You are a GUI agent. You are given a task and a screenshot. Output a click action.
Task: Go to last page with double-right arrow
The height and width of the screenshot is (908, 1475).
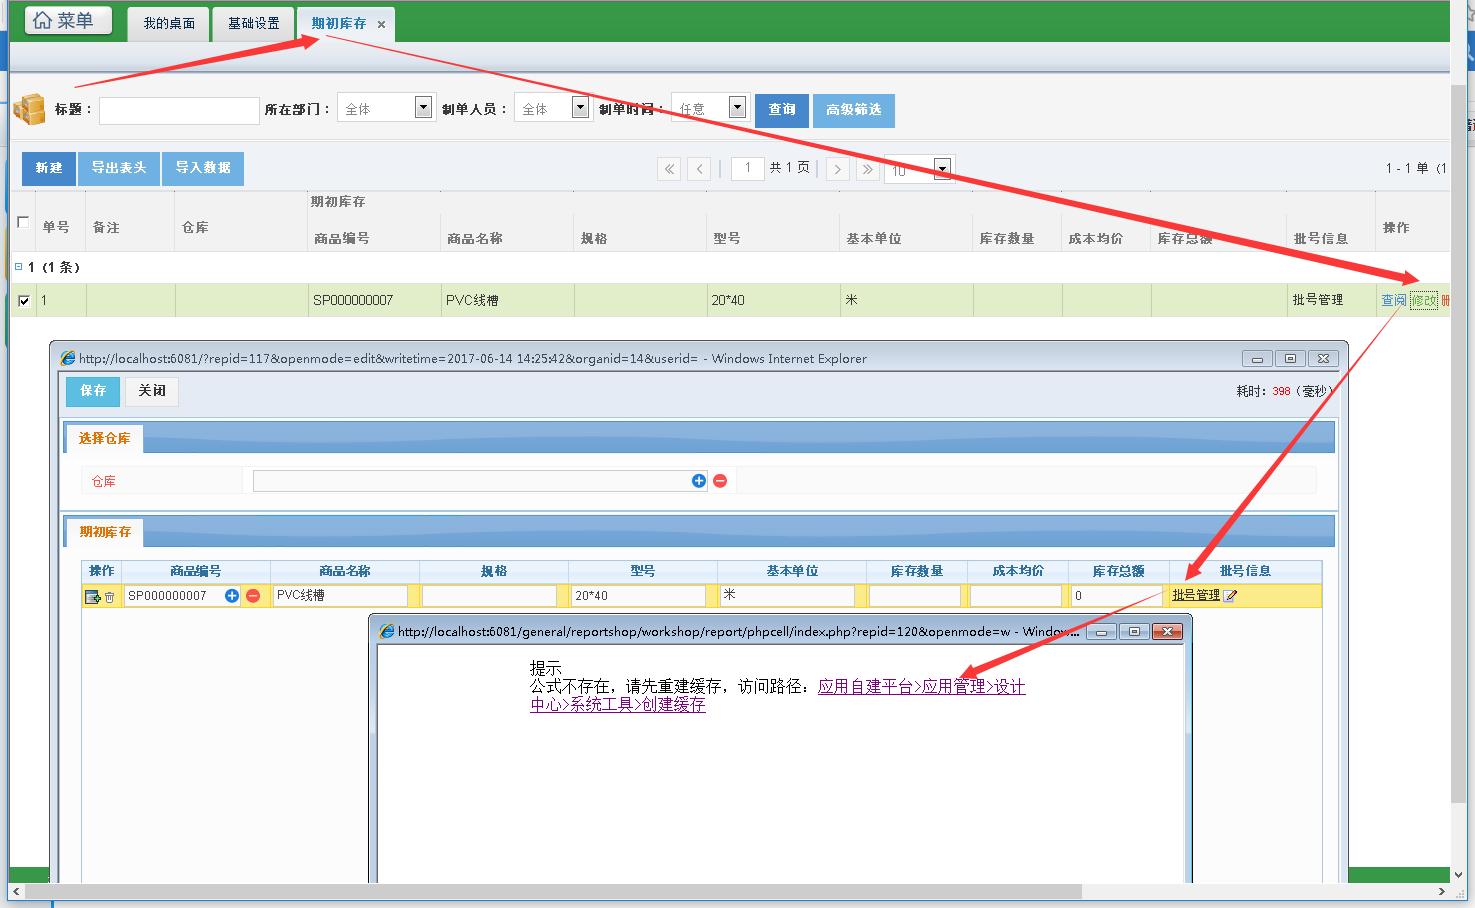tap(868, 169)
